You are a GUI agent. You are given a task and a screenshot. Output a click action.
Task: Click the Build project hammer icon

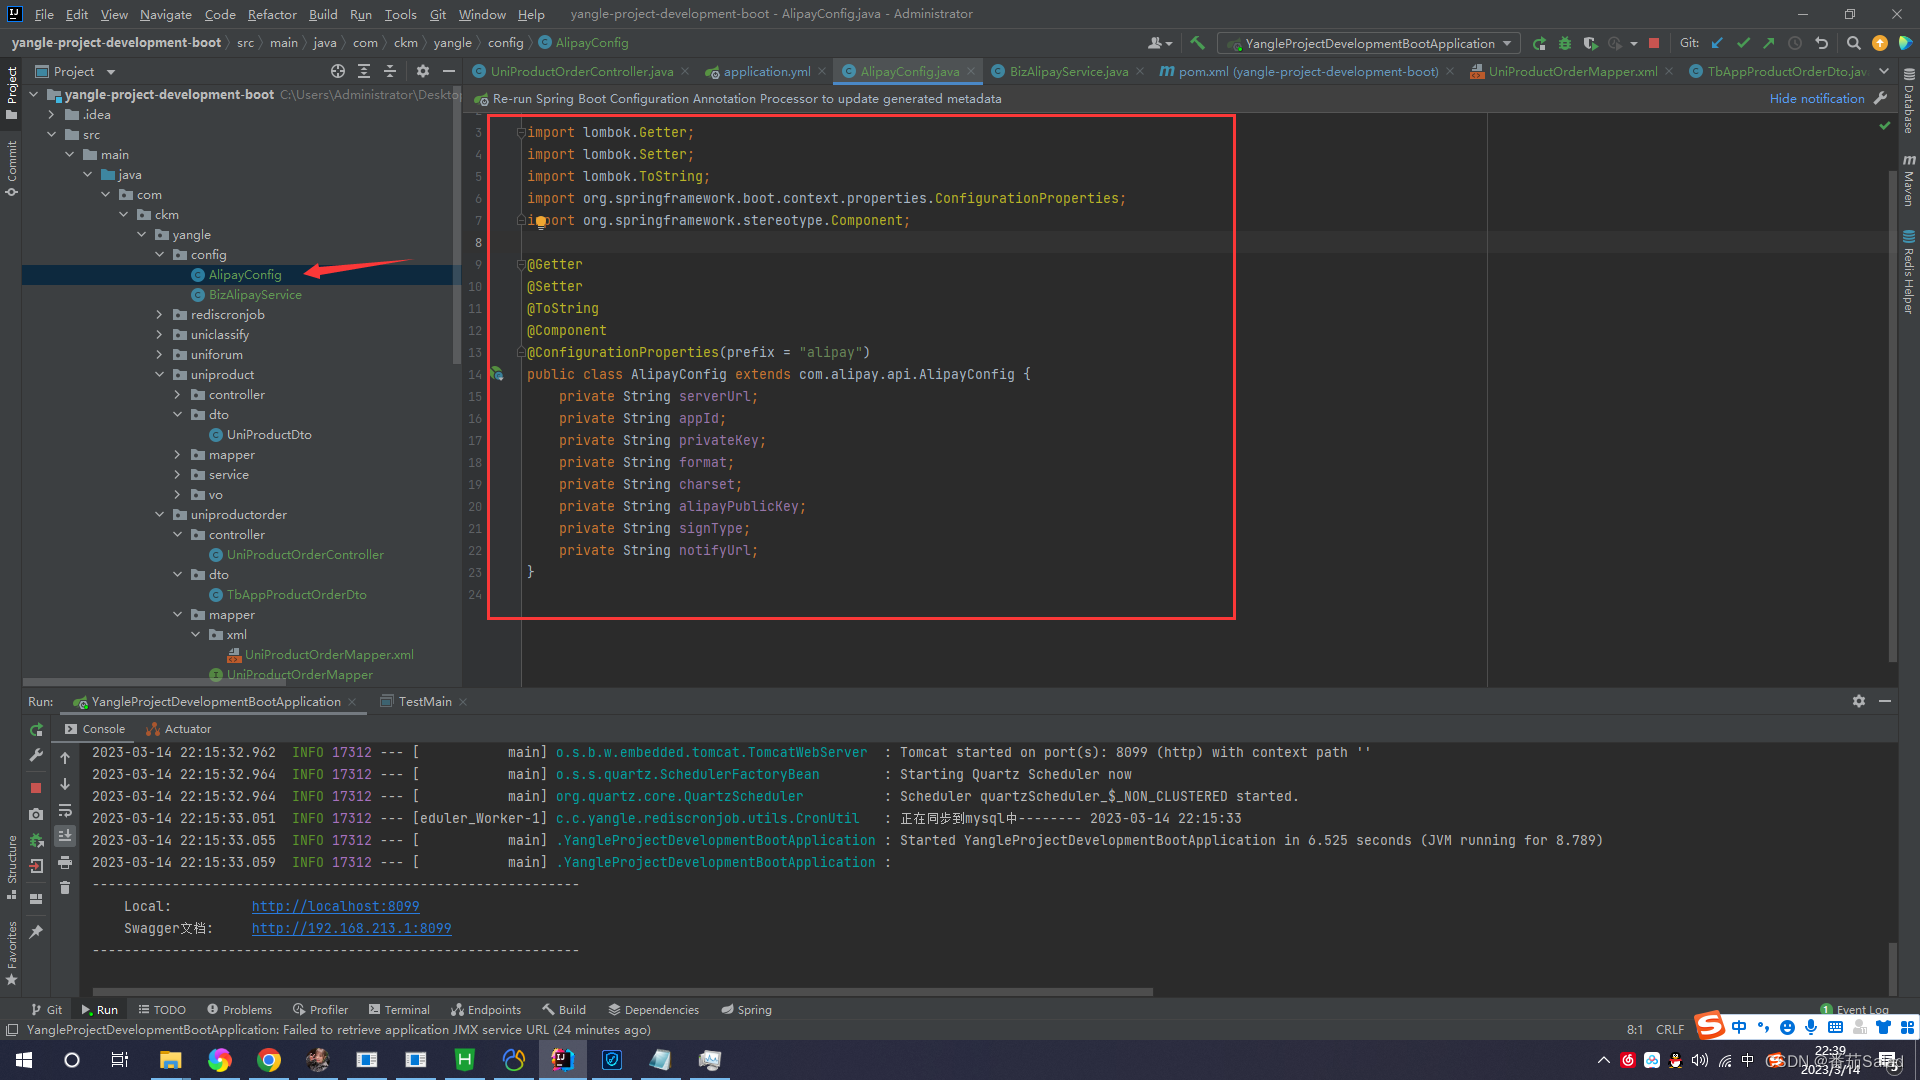click(1197, 43)
